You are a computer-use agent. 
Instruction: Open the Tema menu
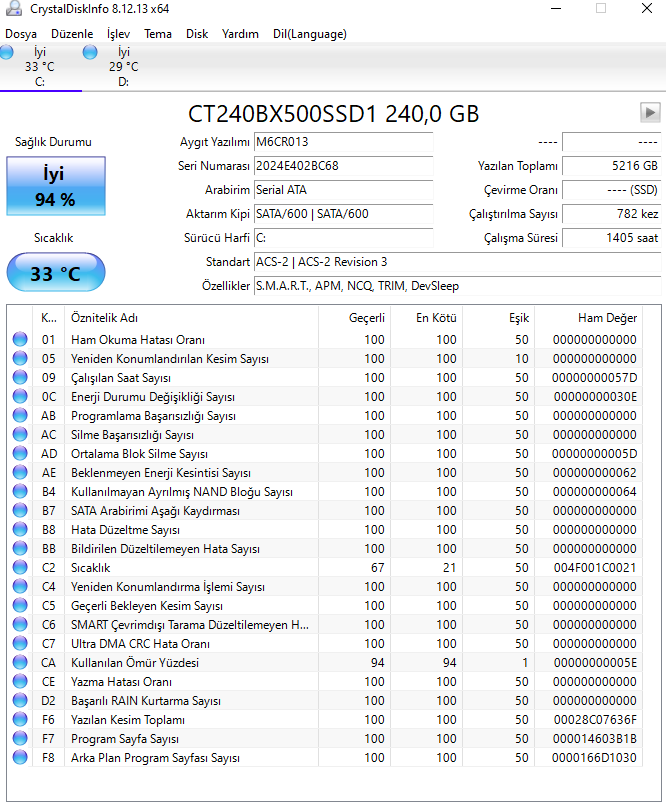click(x=158, y=34)
